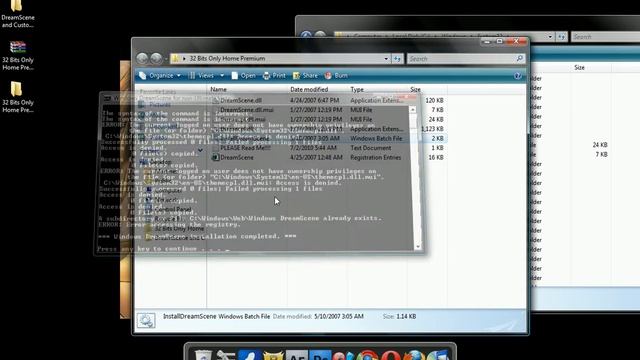Sort files by the Type column
640x360 pixels.
pos(357,89)
